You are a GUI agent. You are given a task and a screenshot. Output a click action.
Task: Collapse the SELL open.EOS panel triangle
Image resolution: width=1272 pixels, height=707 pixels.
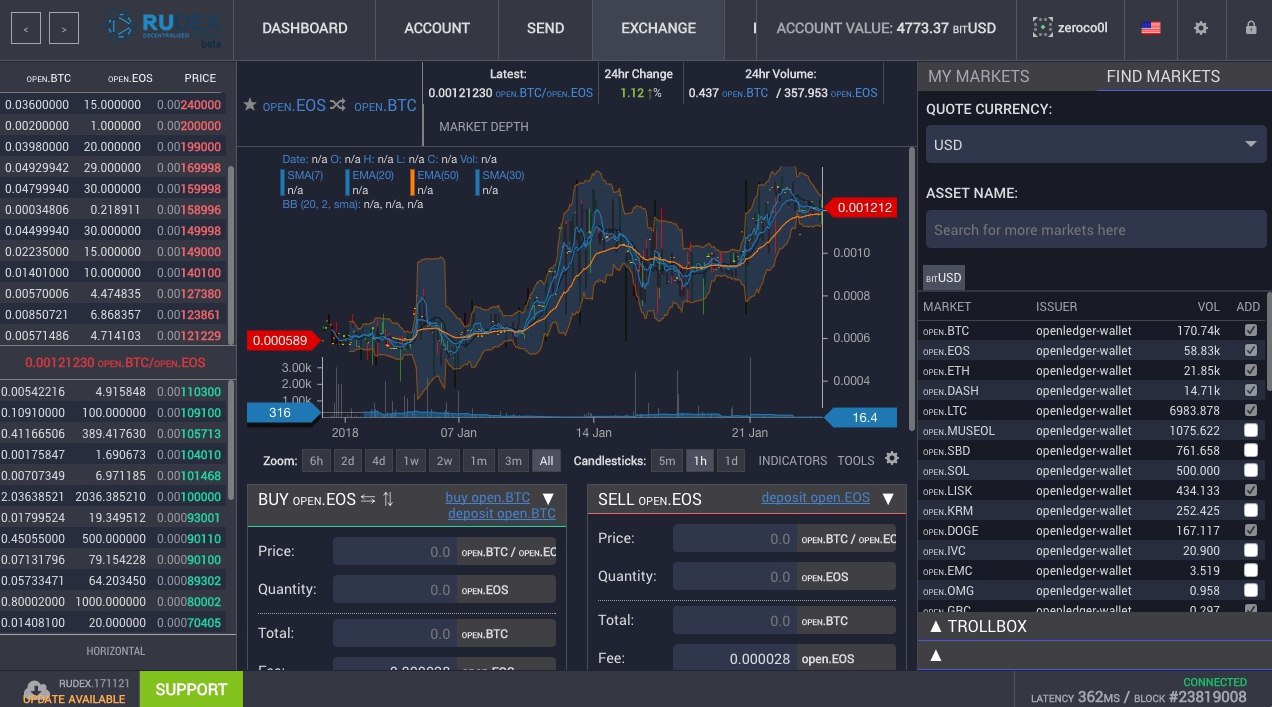888,498
